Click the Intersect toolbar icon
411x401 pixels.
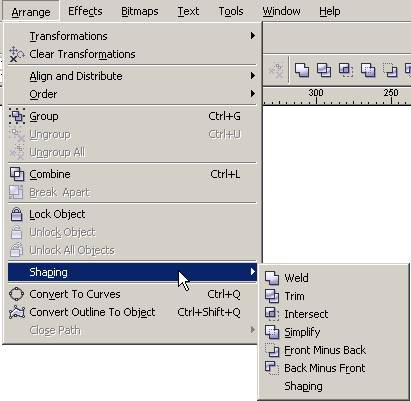(346, 70)
